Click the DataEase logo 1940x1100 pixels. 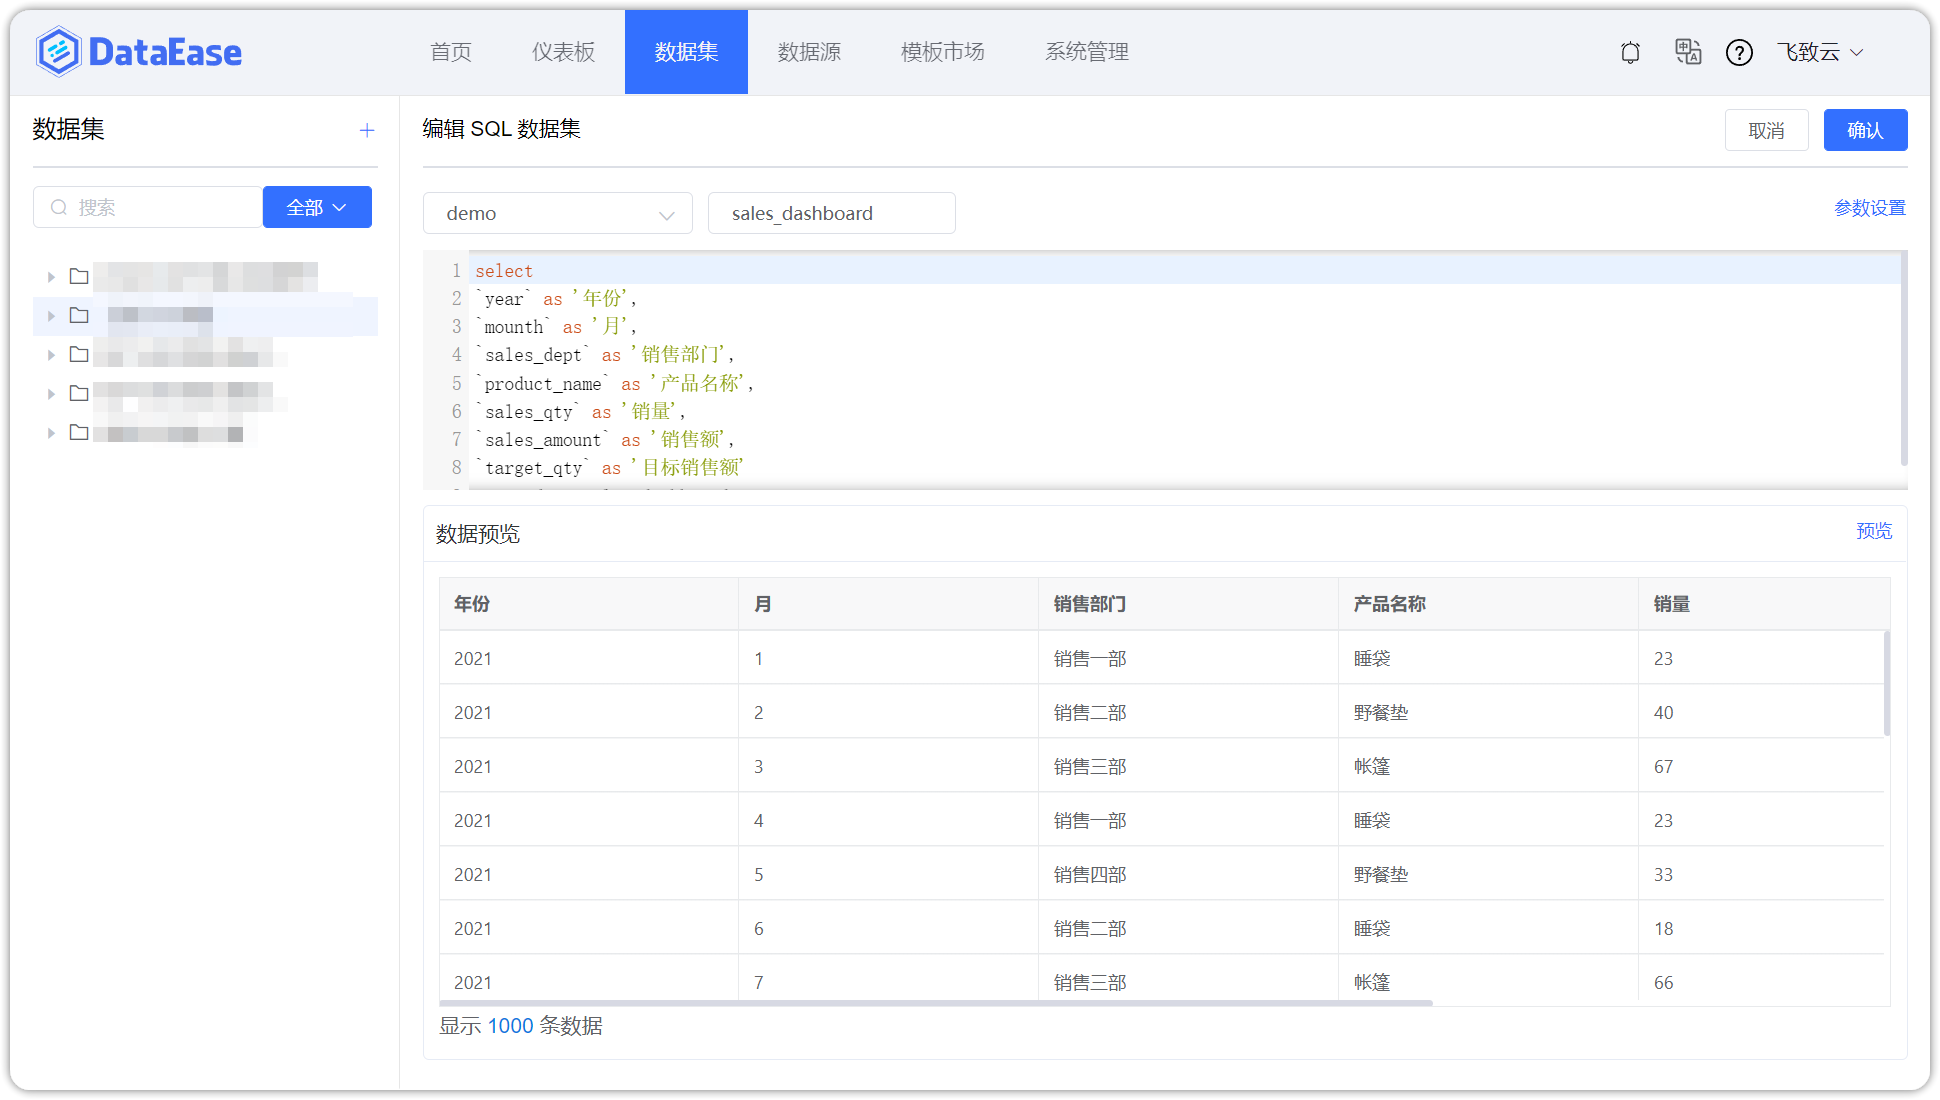(138, 51)
